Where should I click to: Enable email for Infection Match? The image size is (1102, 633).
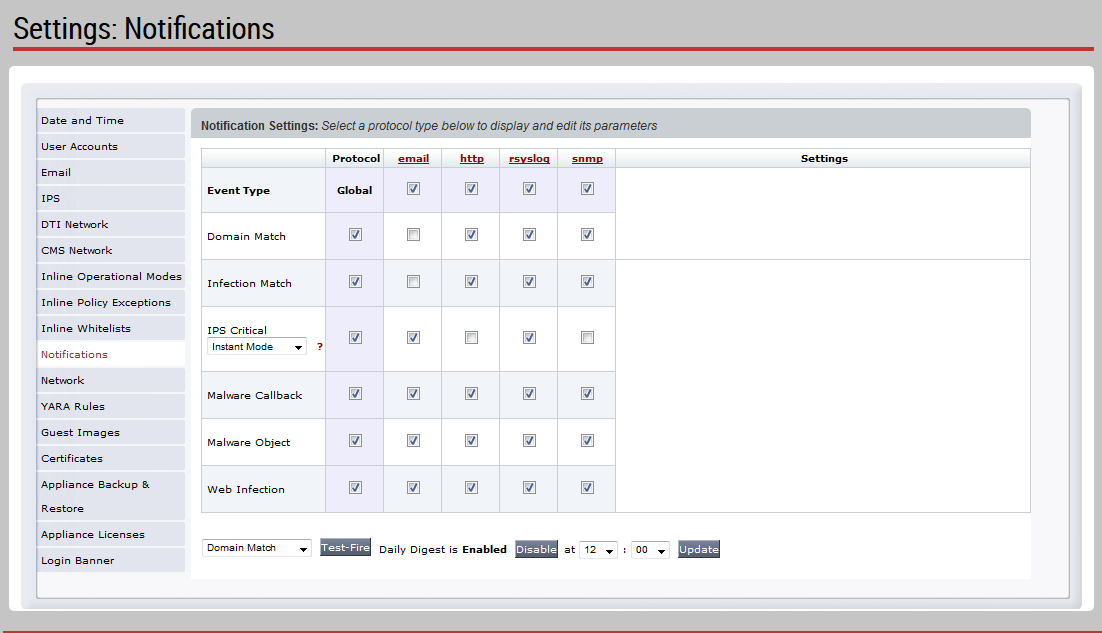point(413,282)
